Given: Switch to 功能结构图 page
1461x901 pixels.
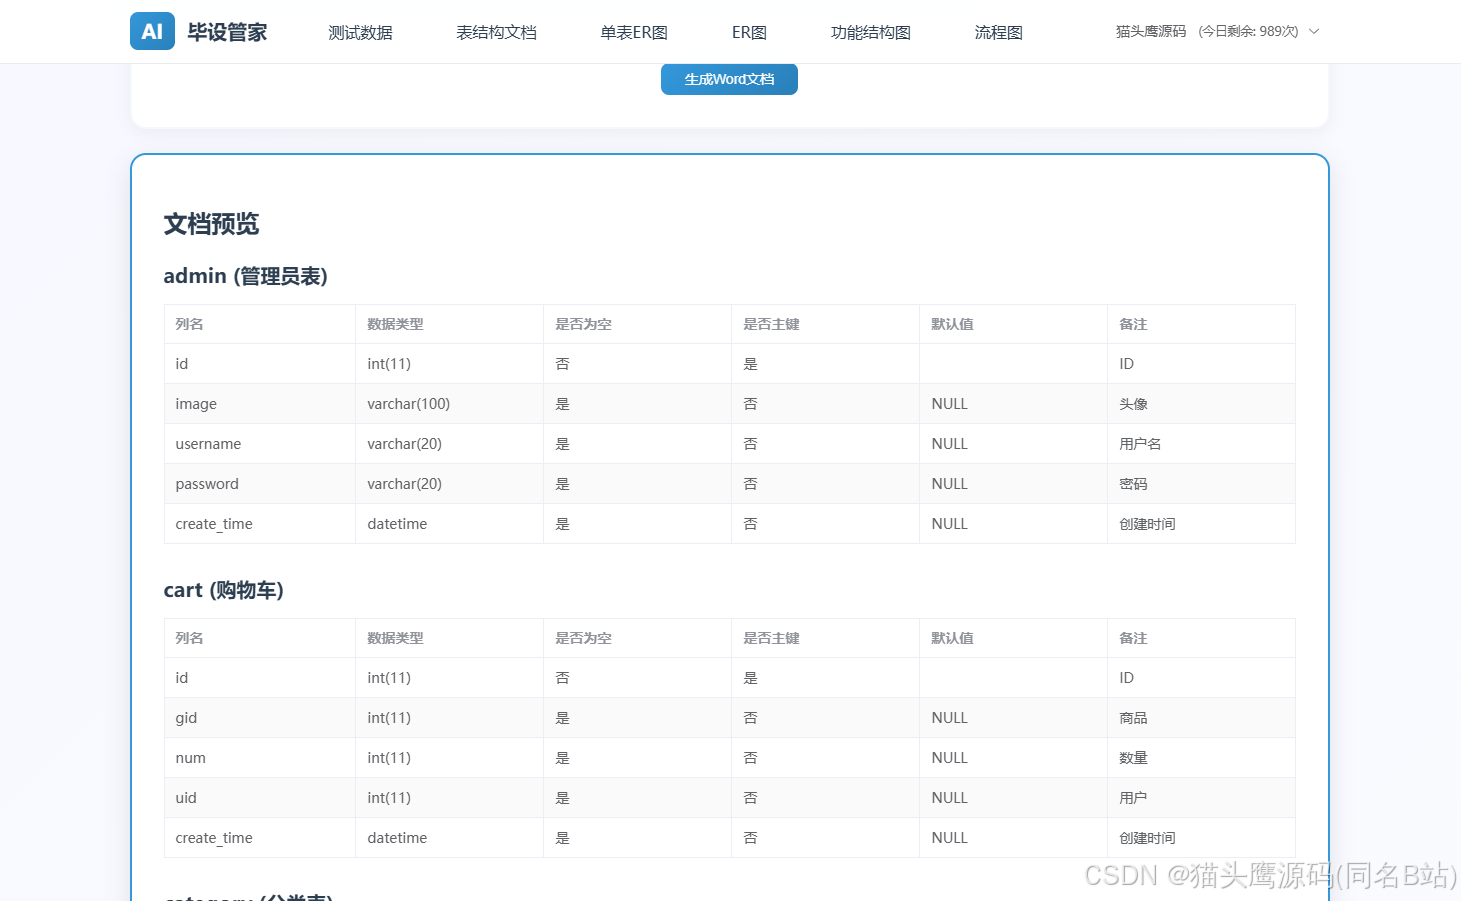Looking at the screenshot, I should 870,32.
